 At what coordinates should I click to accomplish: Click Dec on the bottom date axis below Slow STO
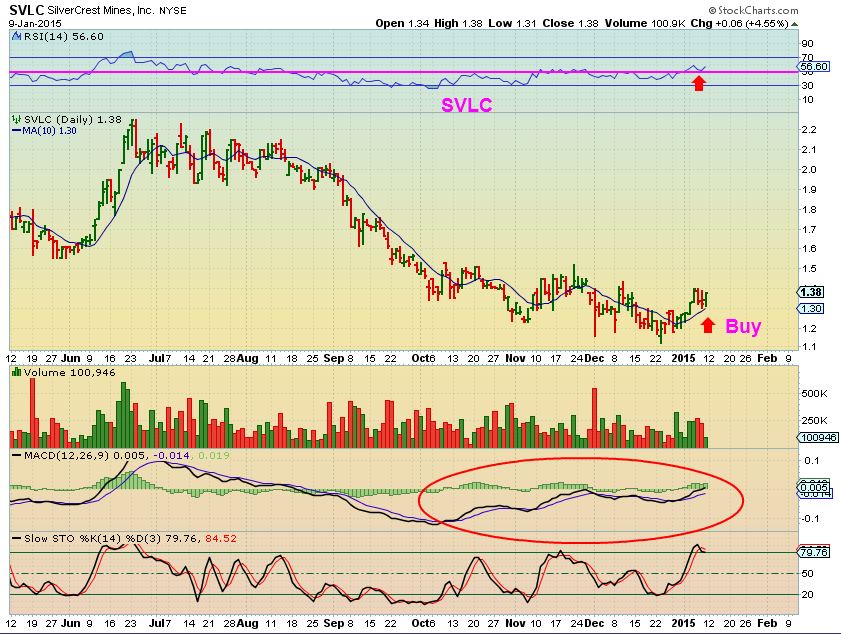(594, 623)
